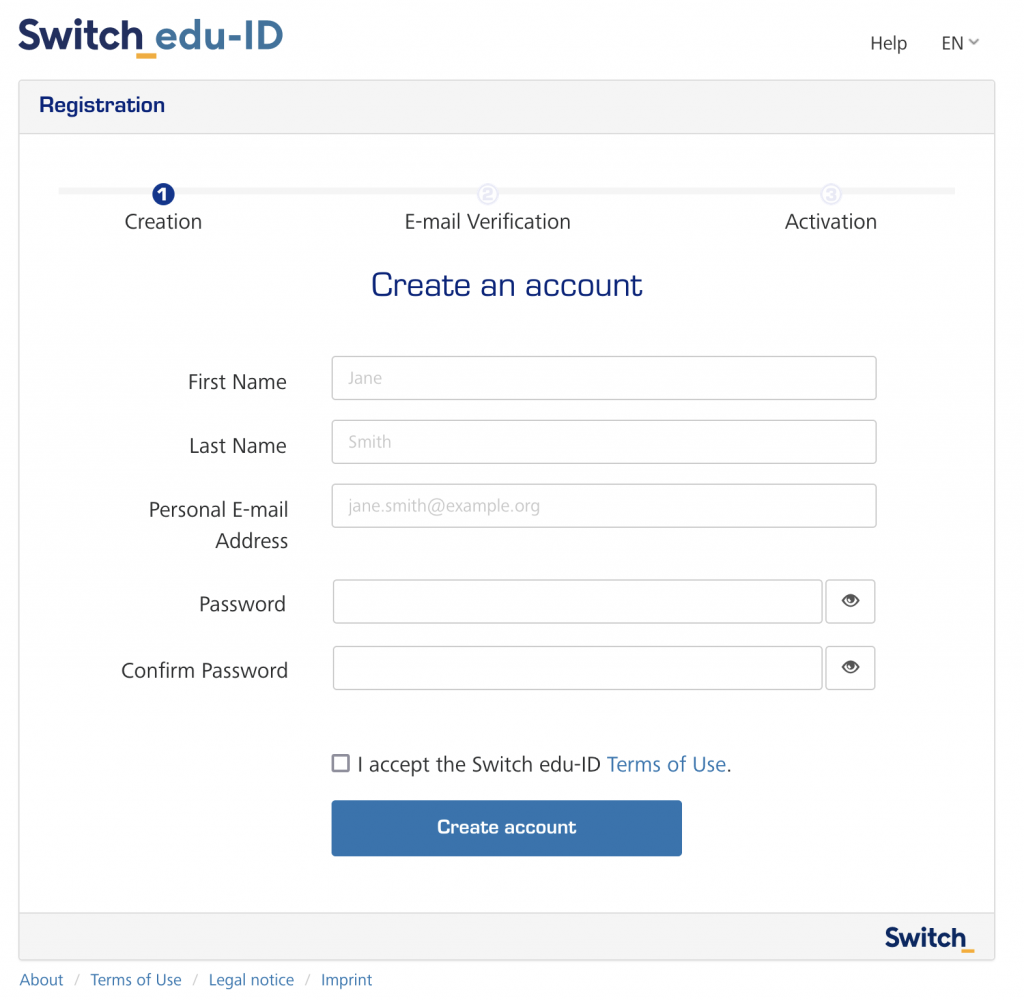Image resolution: width=1024 pixels, height=1001 pixels.
Task: Accept the Switch edu-ID Terms of Use checkbox
Action: (x=340, y=763)
